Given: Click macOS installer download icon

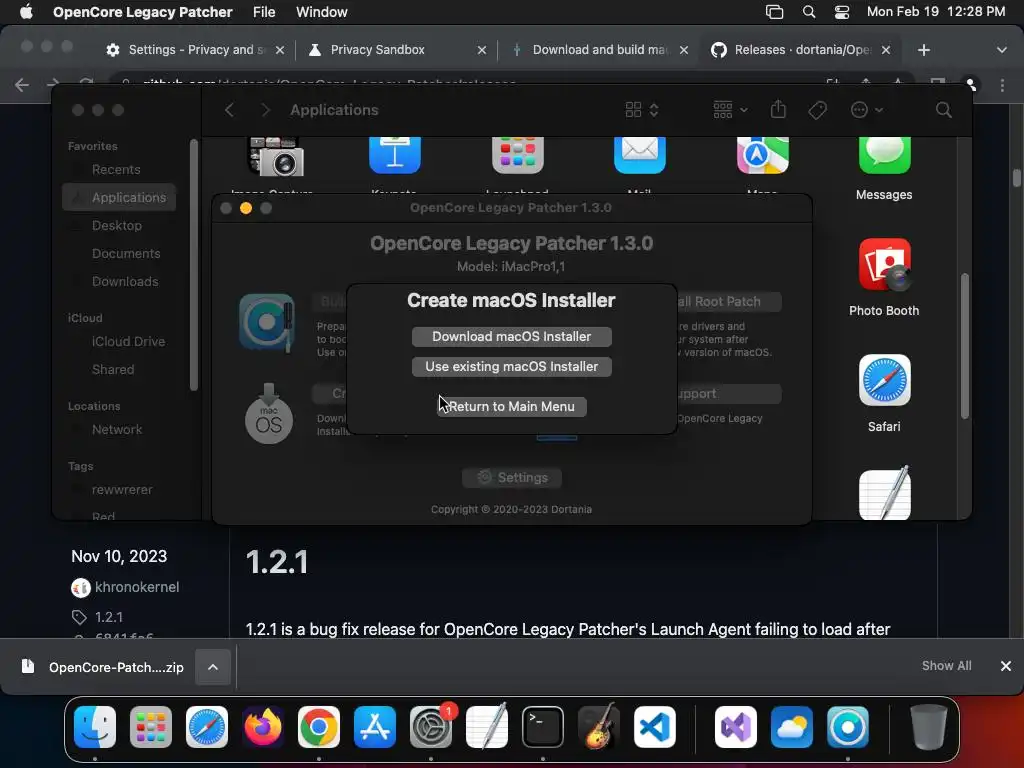Looking at the screenshot, I should [x=268, y=414].
